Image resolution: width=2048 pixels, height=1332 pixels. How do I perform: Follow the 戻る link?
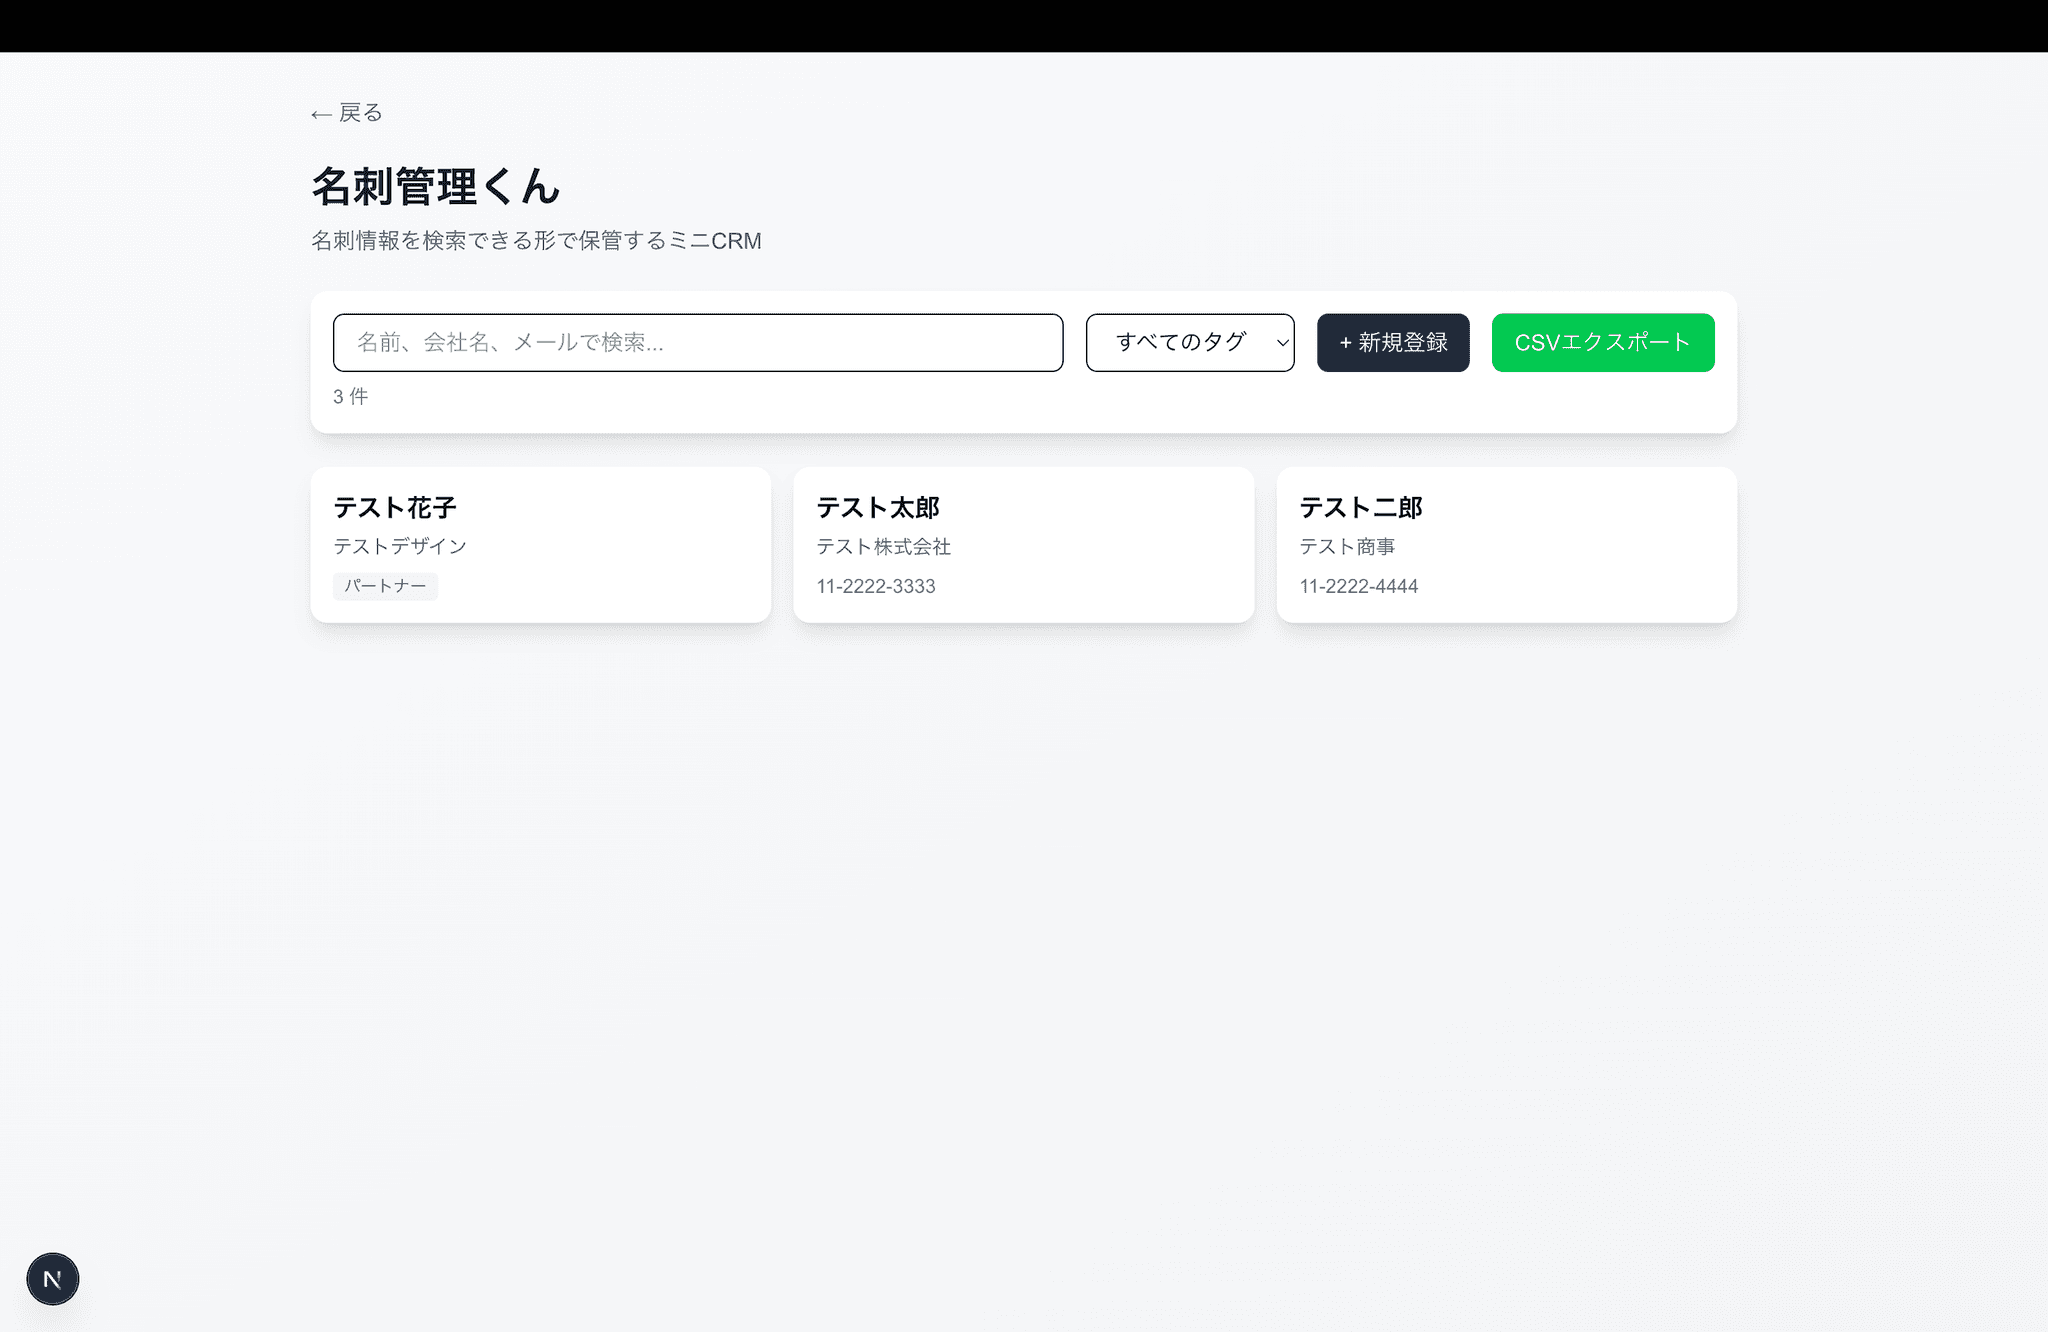(x=345, y=113)
